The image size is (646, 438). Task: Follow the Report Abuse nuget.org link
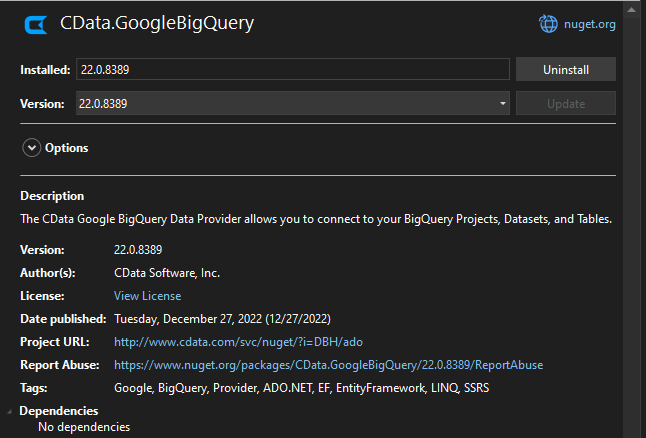click(x=328, y=365)
